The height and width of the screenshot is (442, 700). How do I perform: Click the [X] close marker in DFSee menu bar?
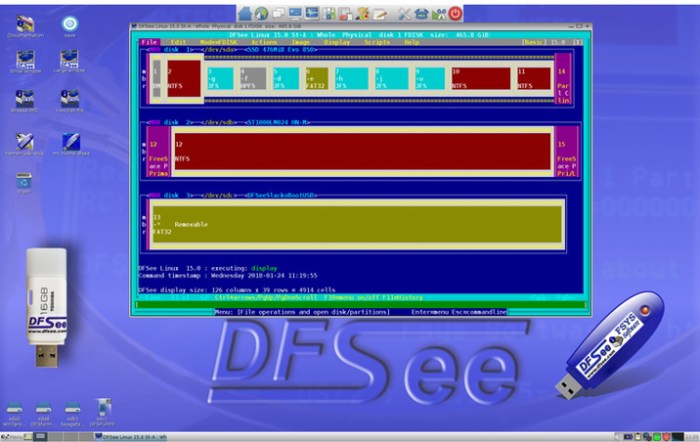tap(577, 42)
